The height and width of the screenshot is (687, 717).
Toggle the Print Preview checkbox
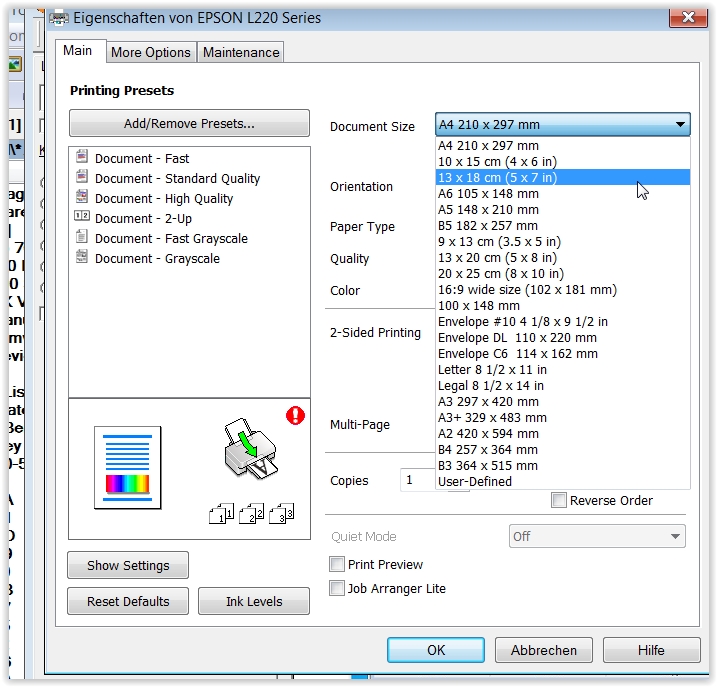pyautogui.click(x=338, y=565)
